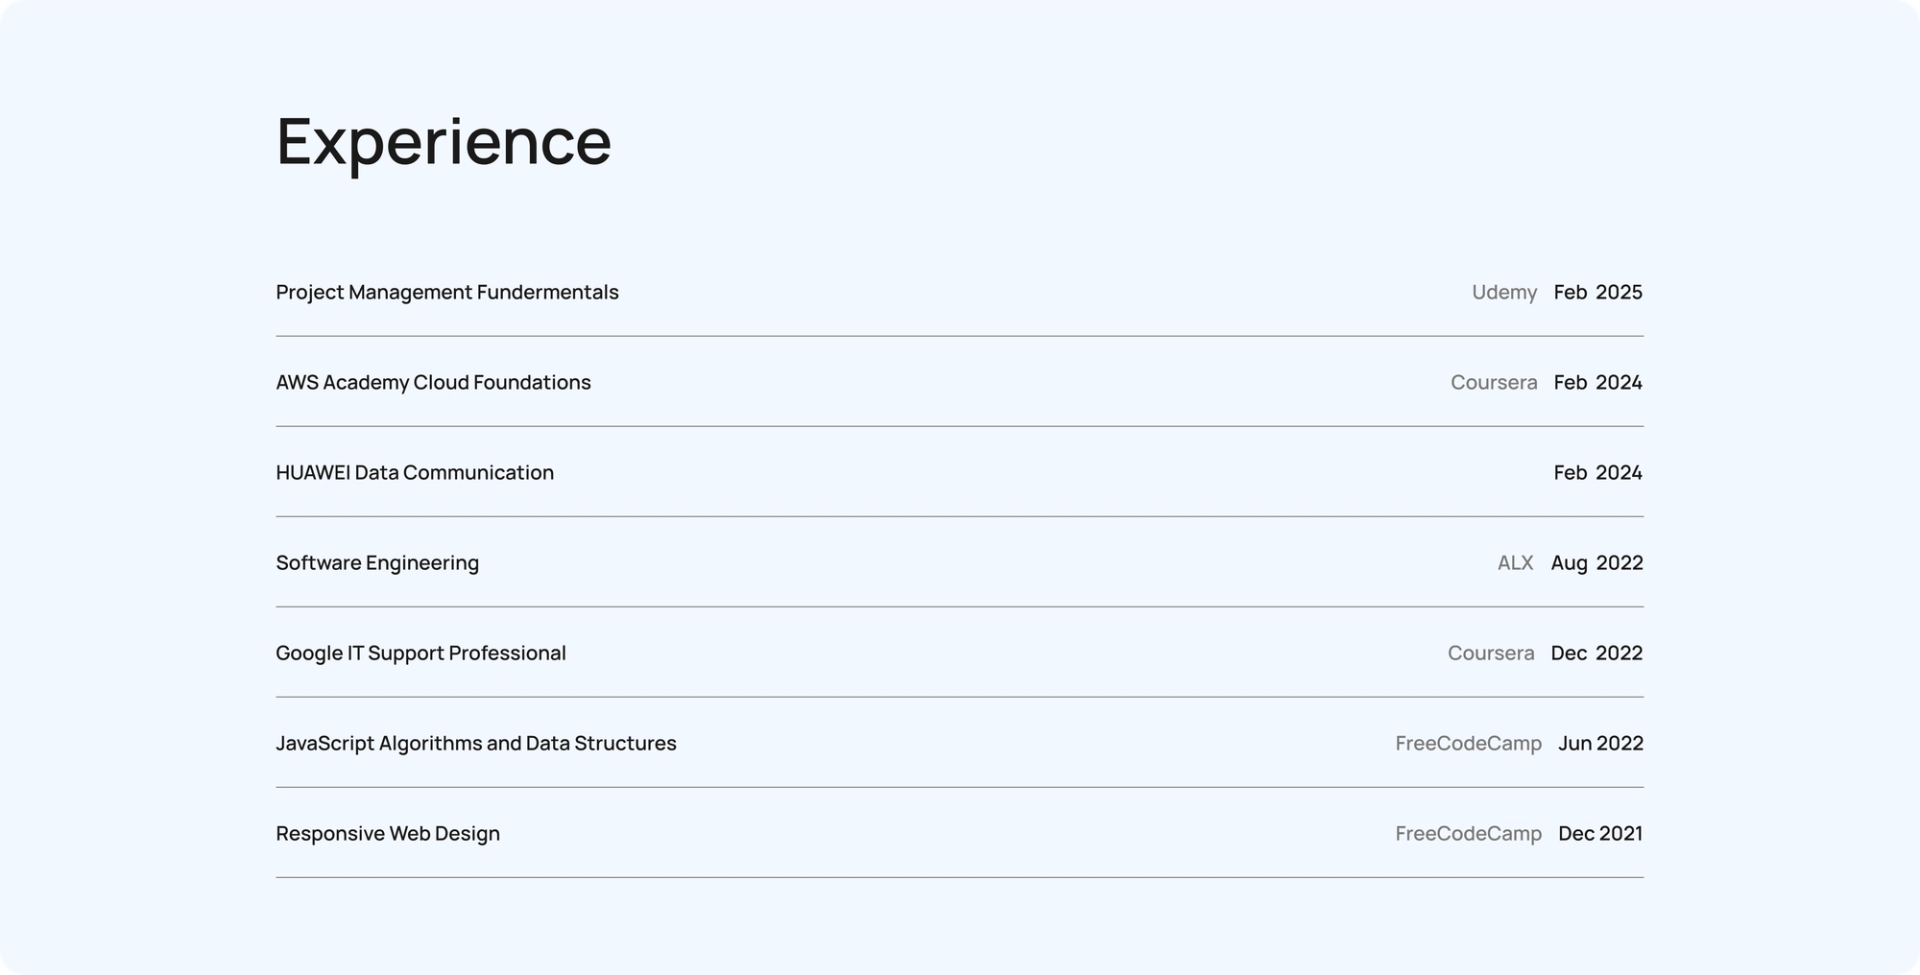Click the Experience heading
This screenshot has height=975, width=1920.
click(443, 142)
